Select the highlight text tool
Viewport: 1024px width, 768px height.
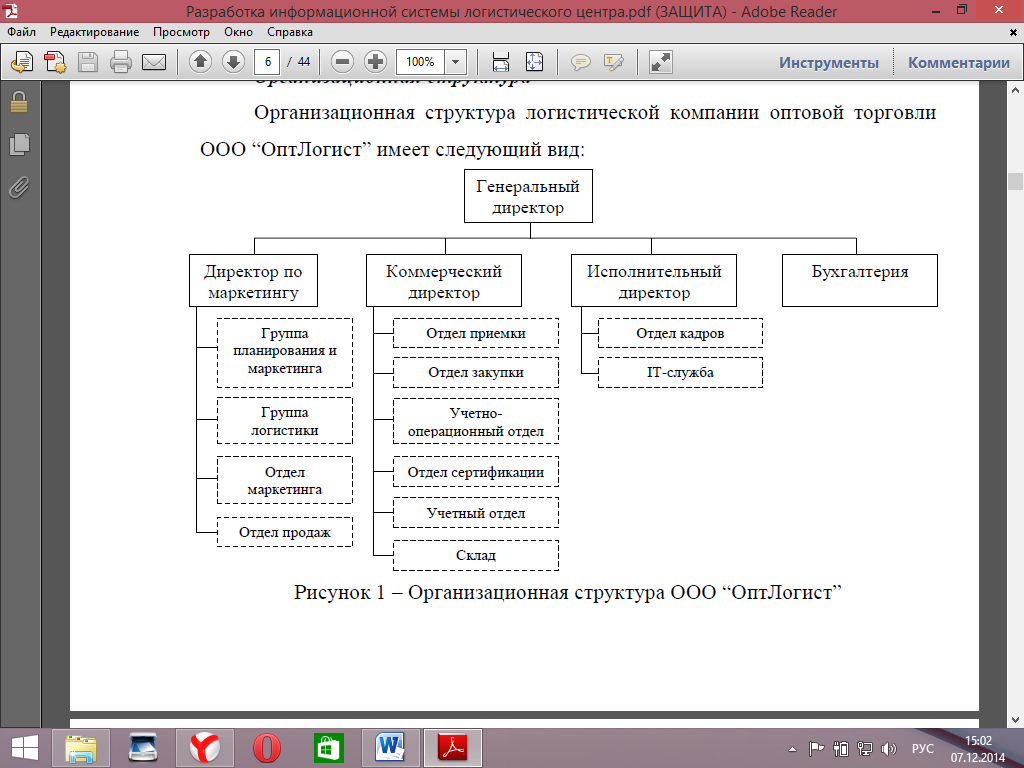(x=614, y=62)
